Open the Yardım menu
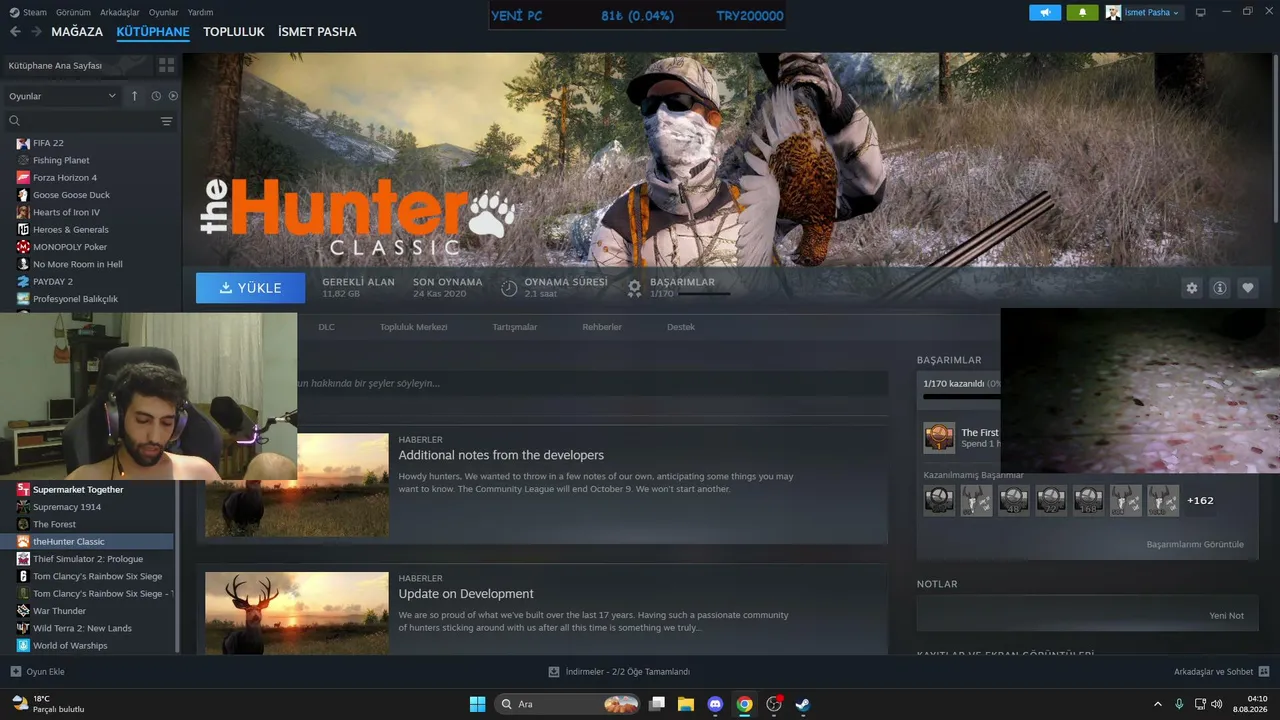The width and height of the screenshot is (1280, 720). [201, 13]
